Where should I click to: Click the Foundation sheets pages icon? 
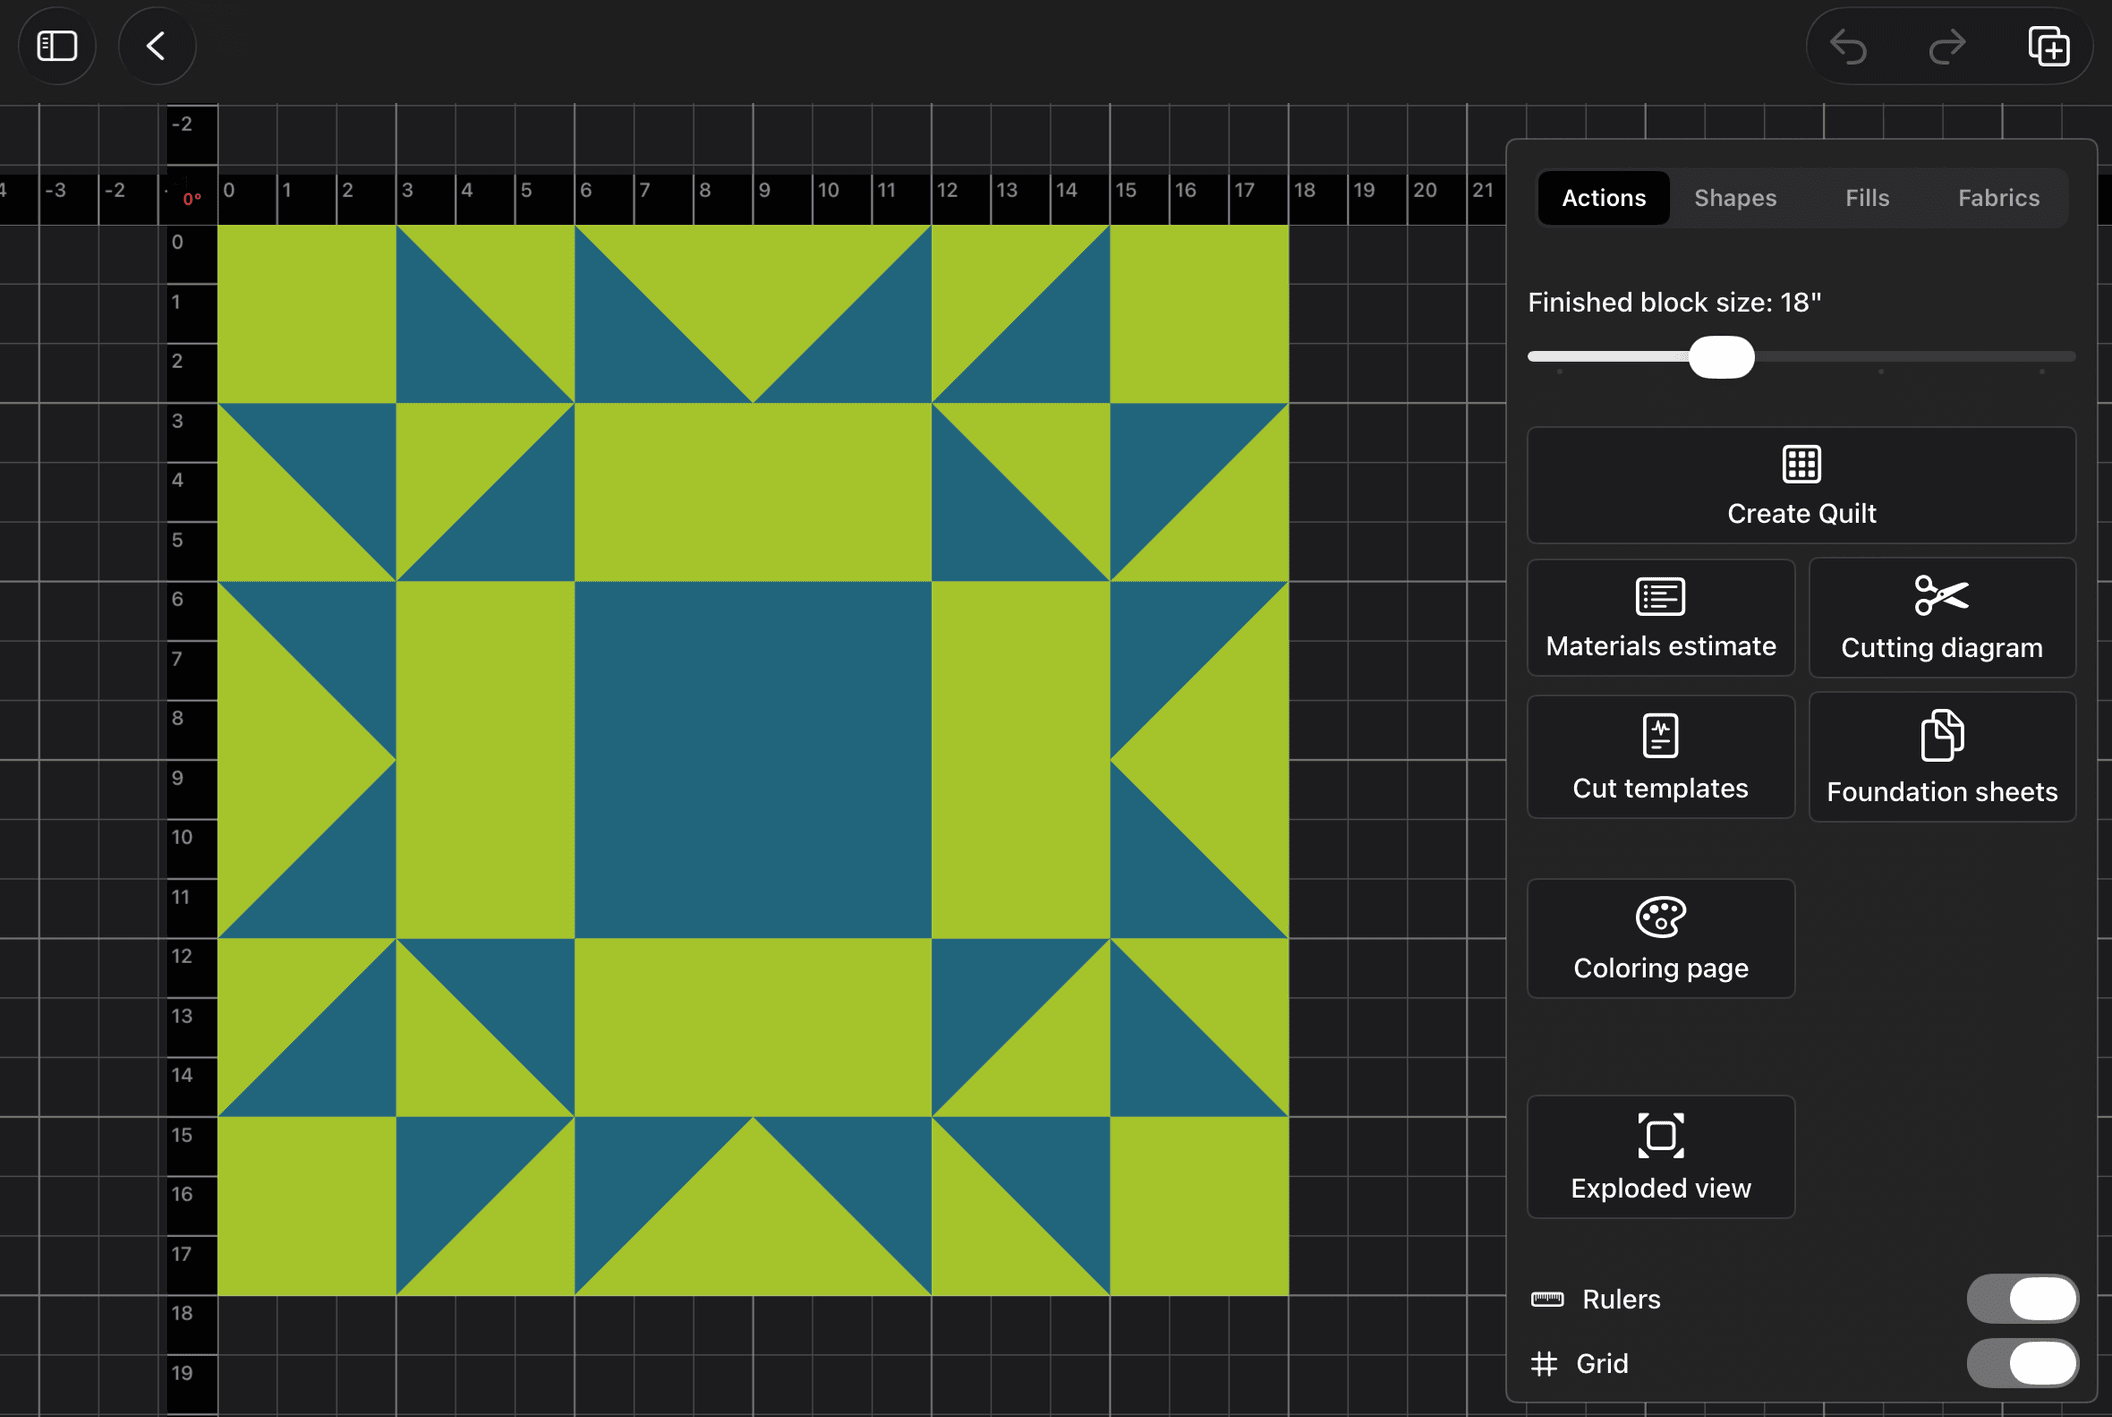1941,736
